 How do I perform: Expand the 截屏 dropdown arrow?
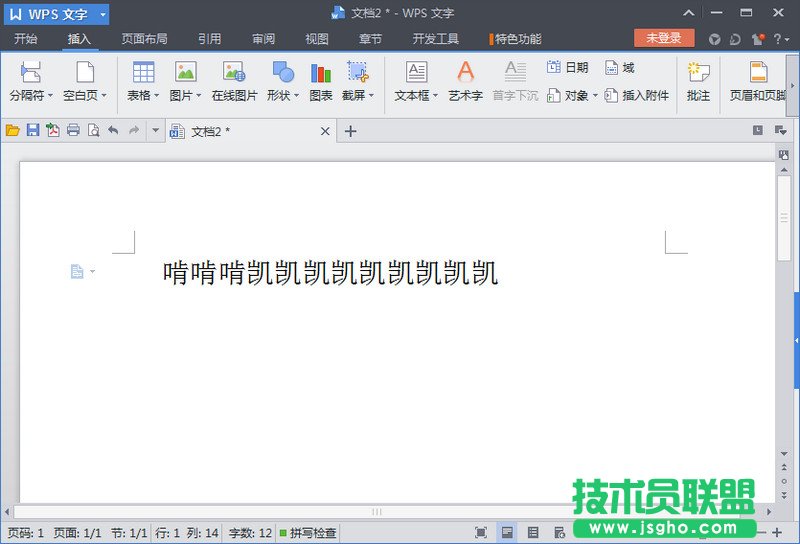pyautogui.click(x=371, y=95)
